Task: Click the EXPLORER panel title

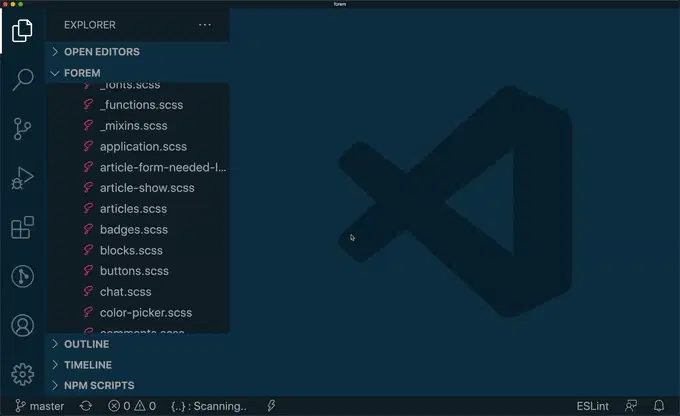Action: point(90,25)
